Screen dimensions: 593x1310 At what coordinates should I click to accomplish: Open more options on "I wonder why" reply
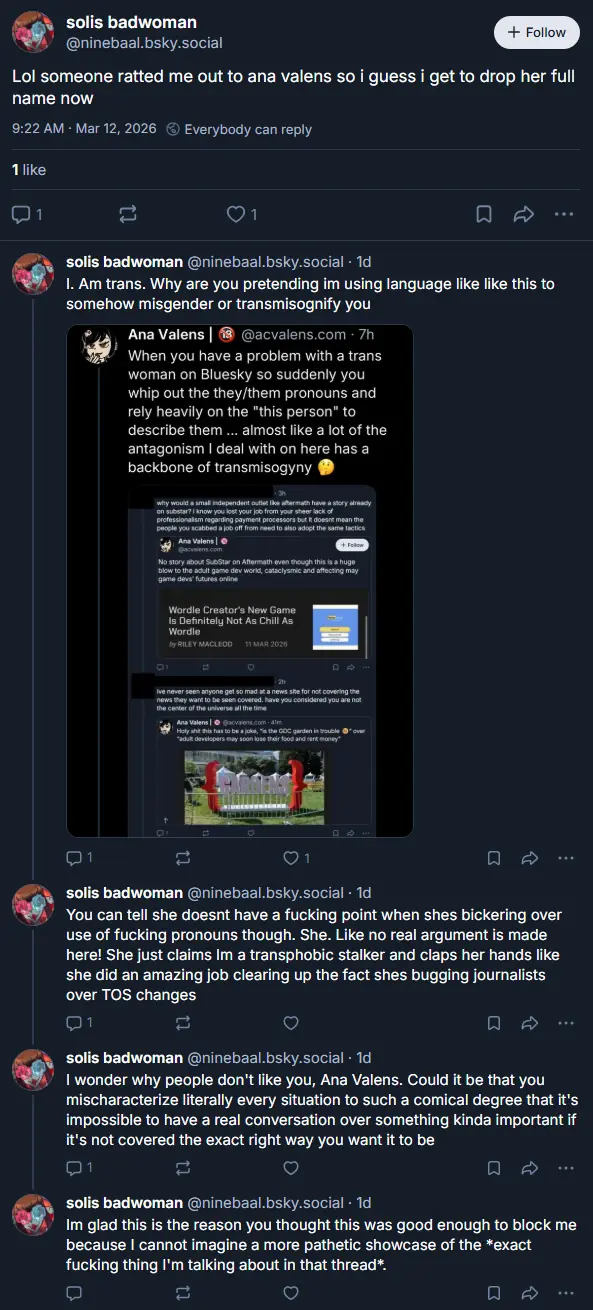click(x=566, y=1168)
